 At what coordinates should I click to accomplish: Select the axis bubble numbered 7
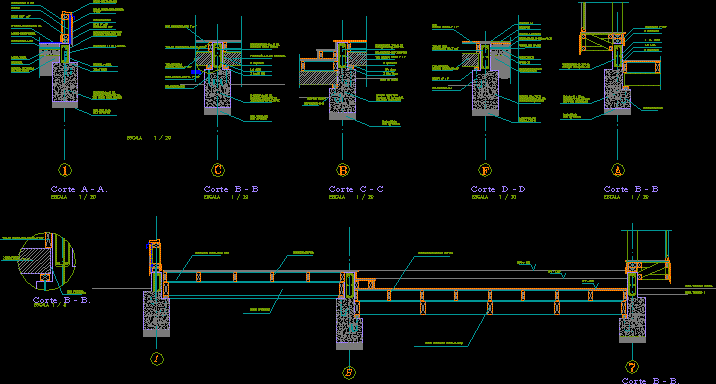pos(632,367)
